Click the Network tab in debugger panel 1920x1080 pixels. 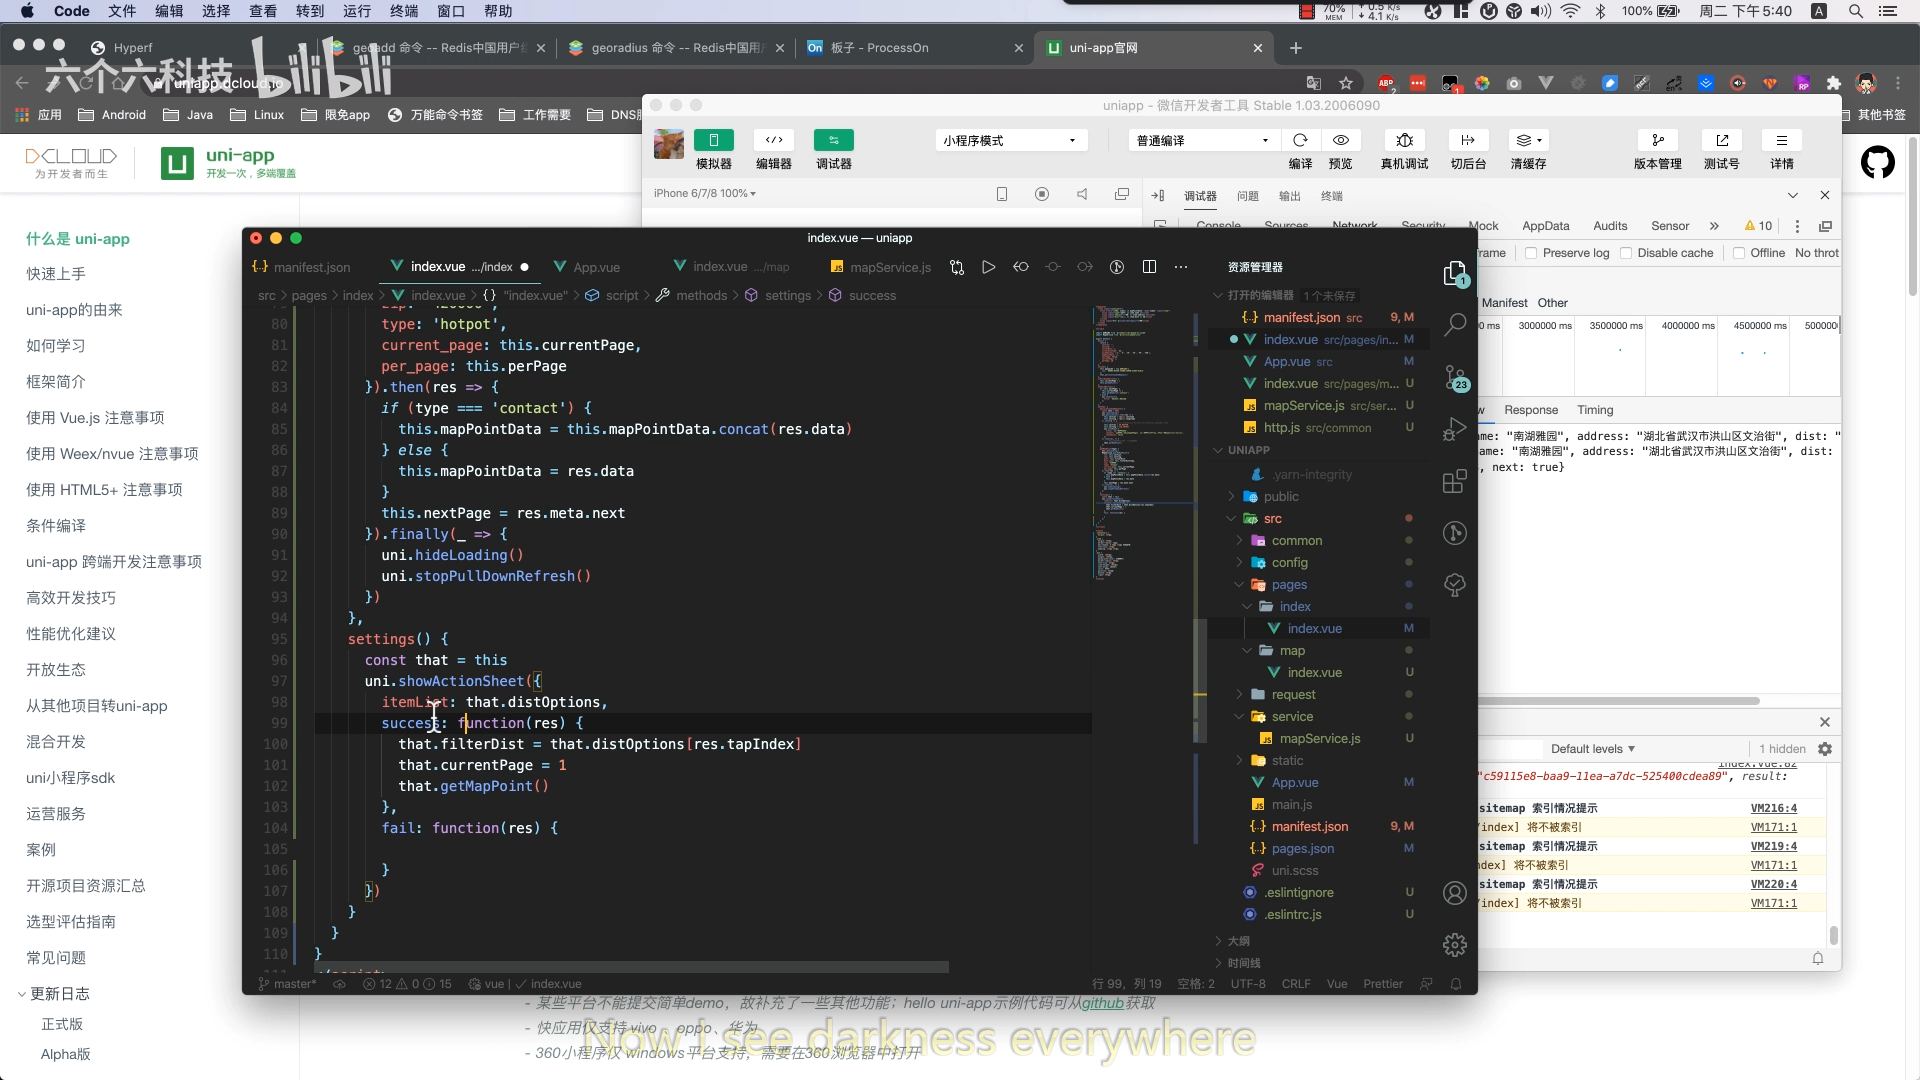1354,225
